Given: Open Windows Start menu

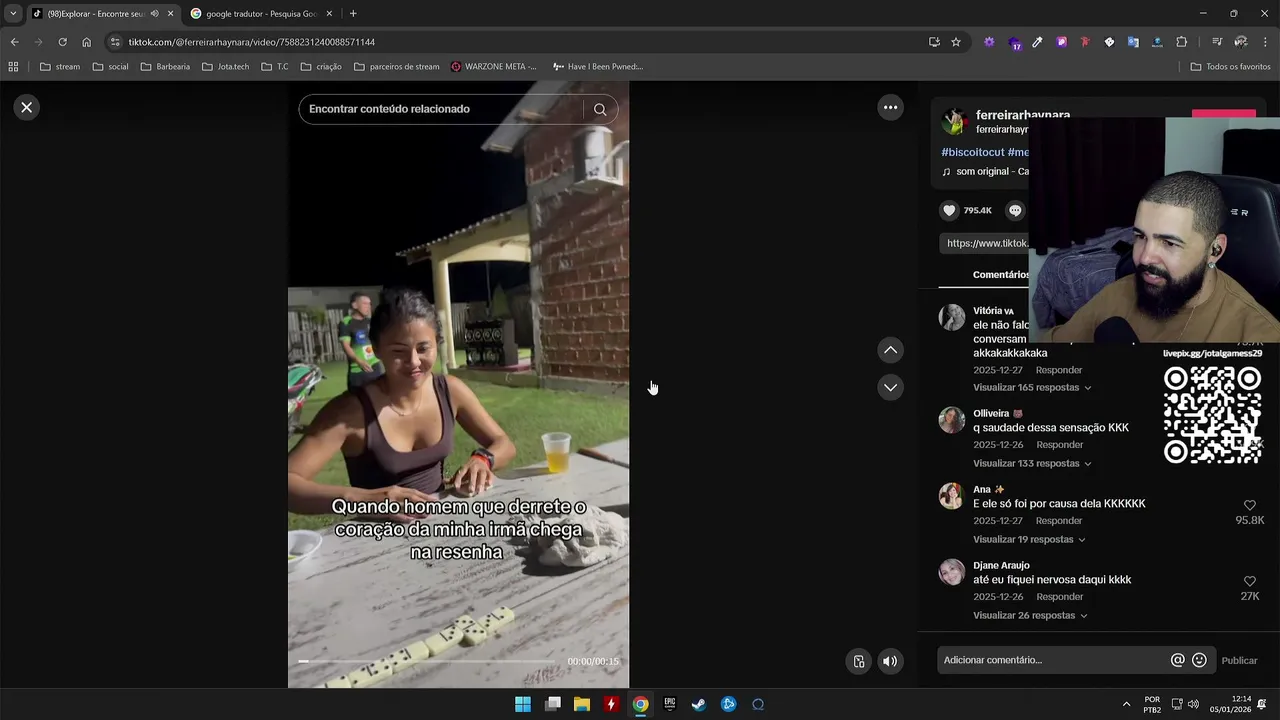Looking at the screenshot, I should pyautogui.click(x=523, y=704).
